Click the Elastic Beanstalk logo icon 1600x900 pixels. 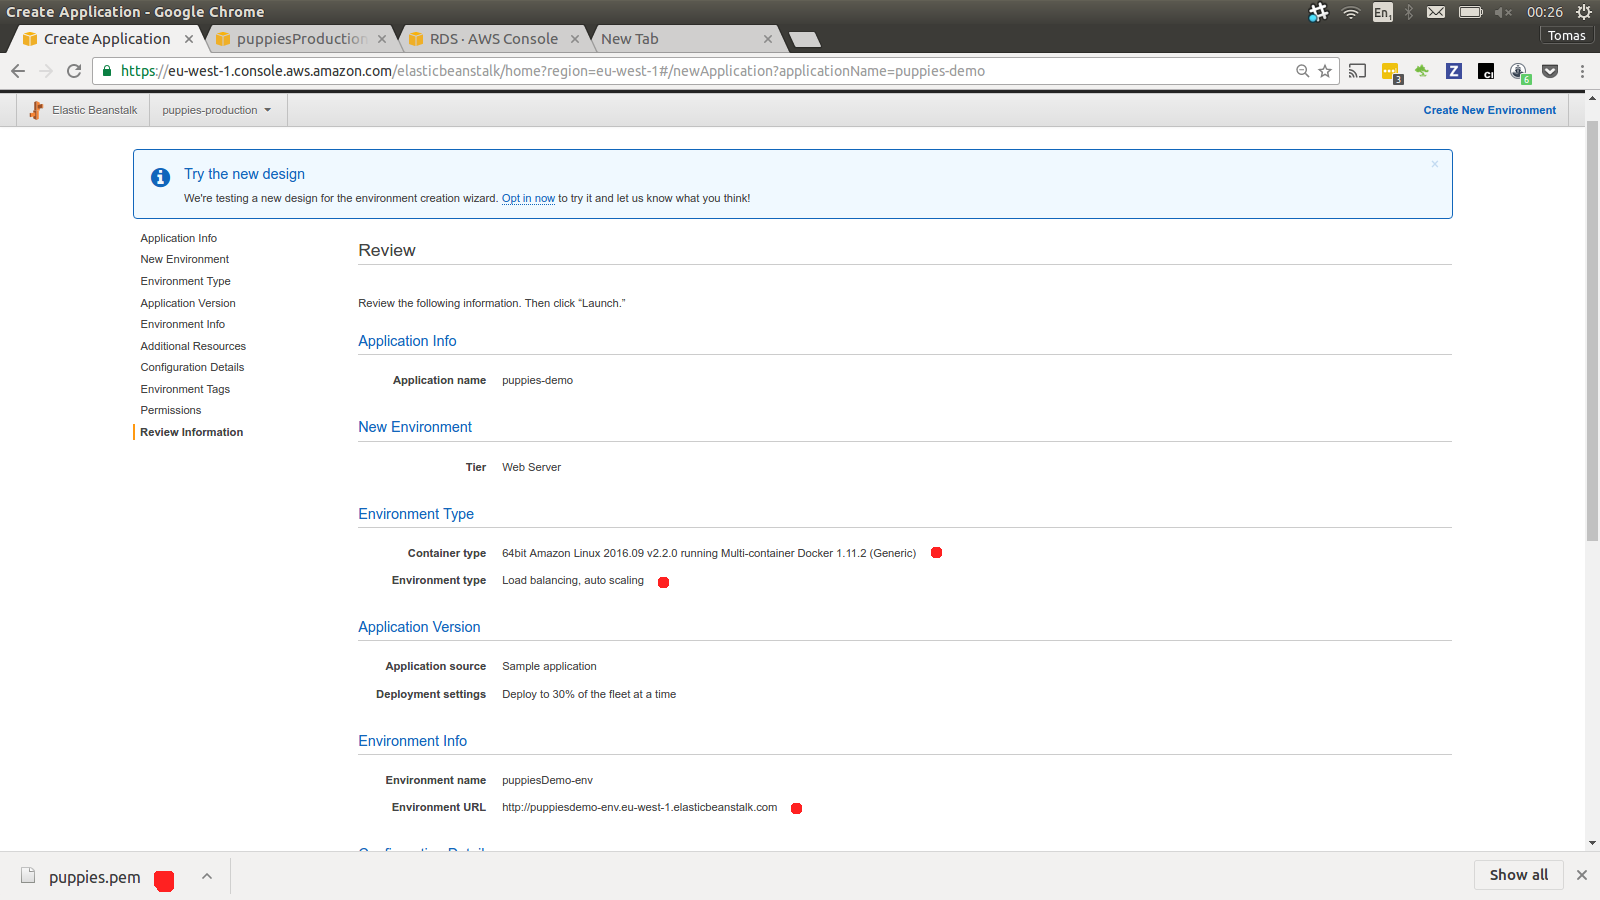[36, 110]
